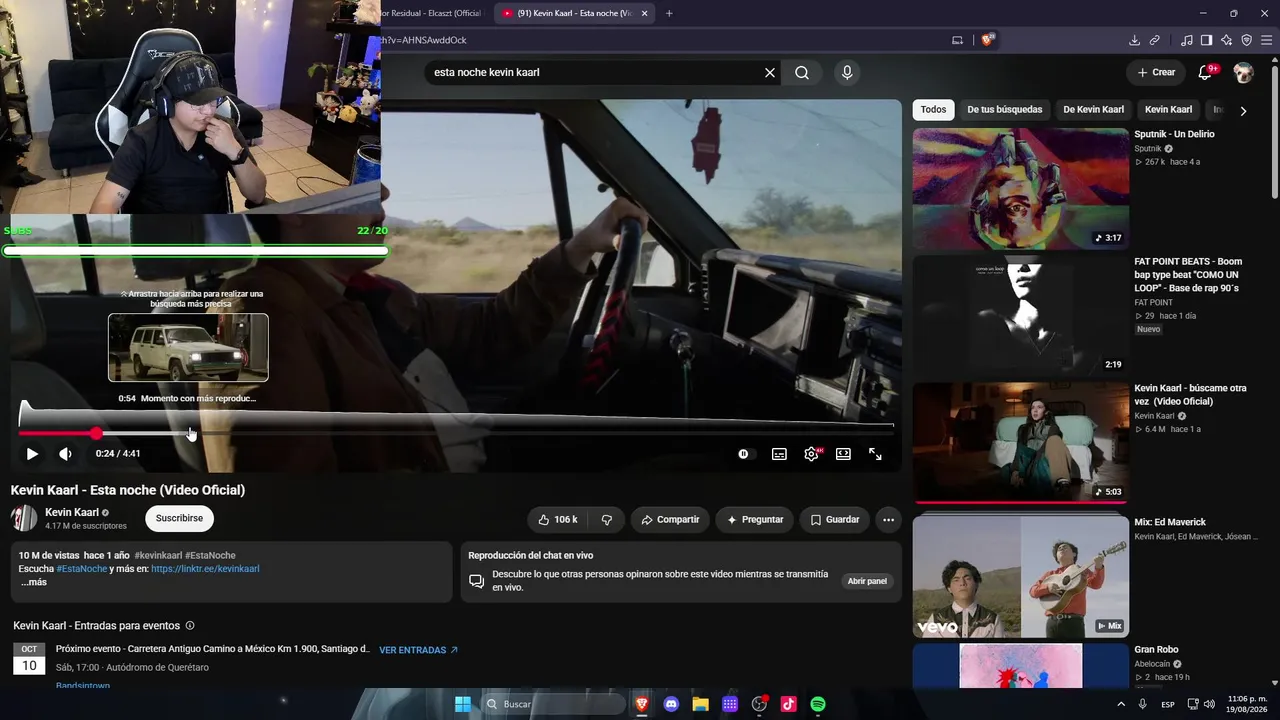1280x720 pixels.
Task: Select the De Kevin Kaarl chip
Action: click(1093, 110)
